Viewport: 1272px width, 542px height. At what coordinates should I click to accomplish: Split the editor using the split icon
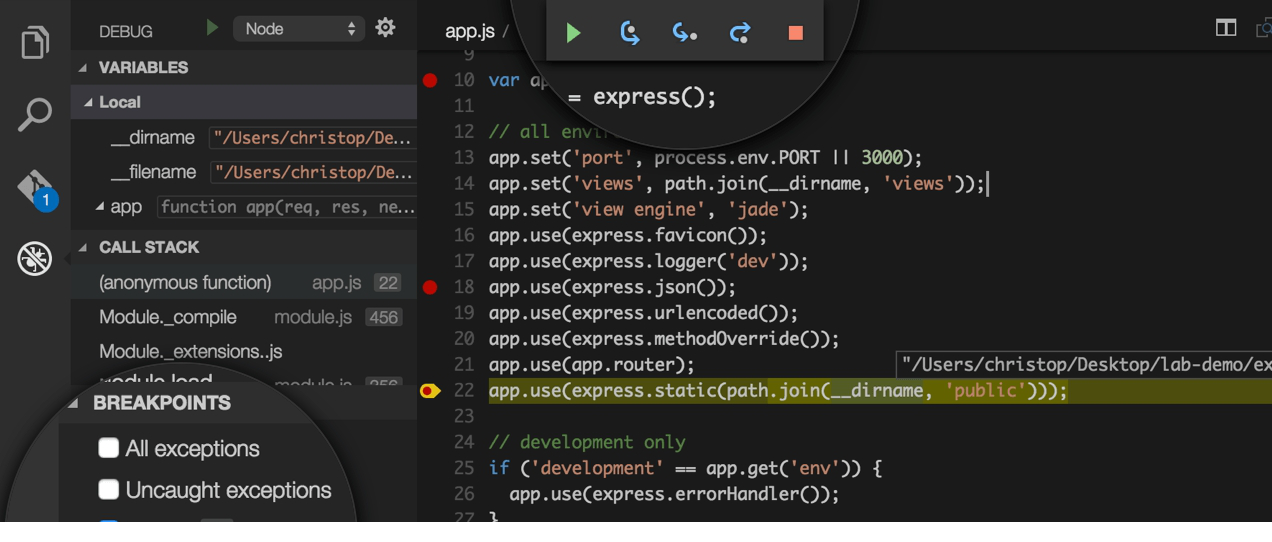pyautogui.click(x=1226, y=28)
